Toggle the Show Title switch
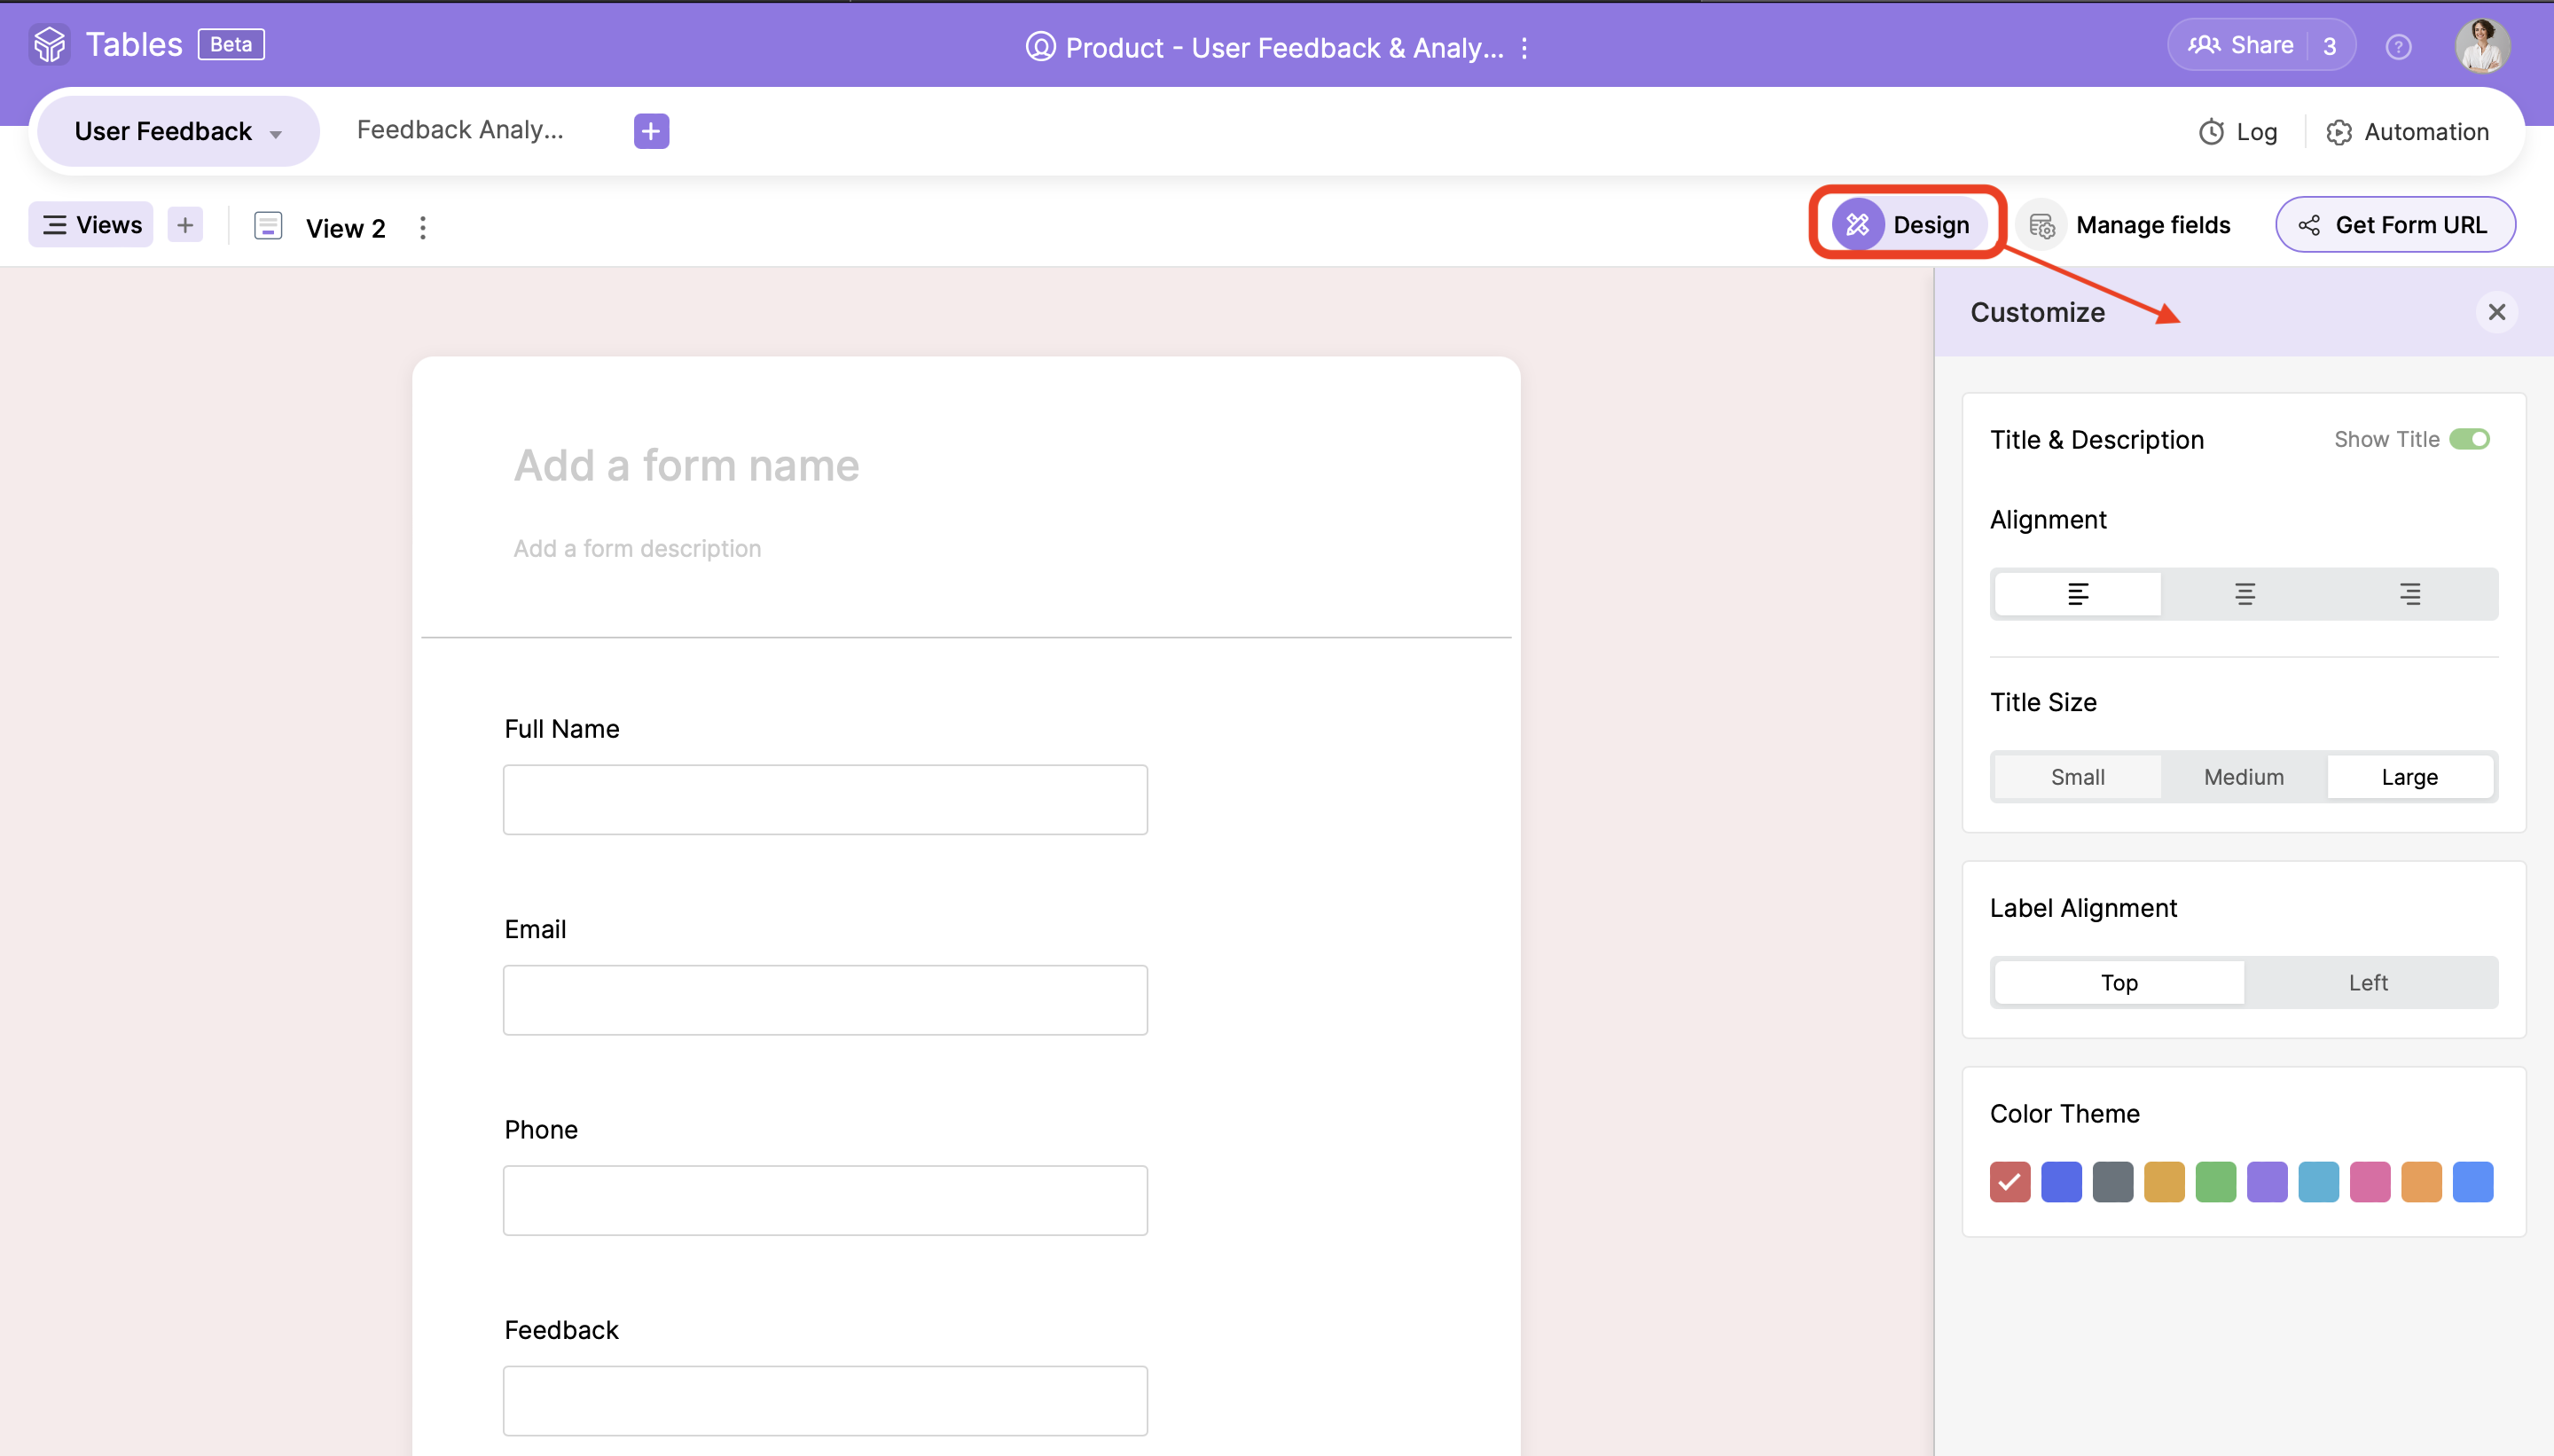Screen dimensions: 2554x1456 tap(2469, 439)
